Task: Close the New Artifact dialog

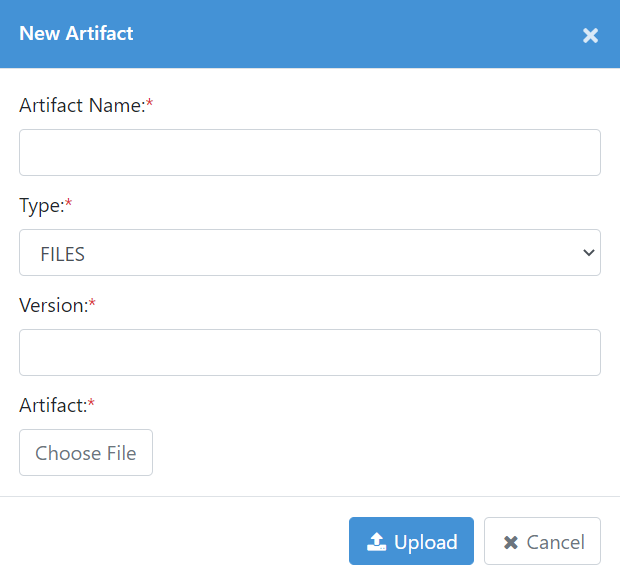Action: click(590, 36)
